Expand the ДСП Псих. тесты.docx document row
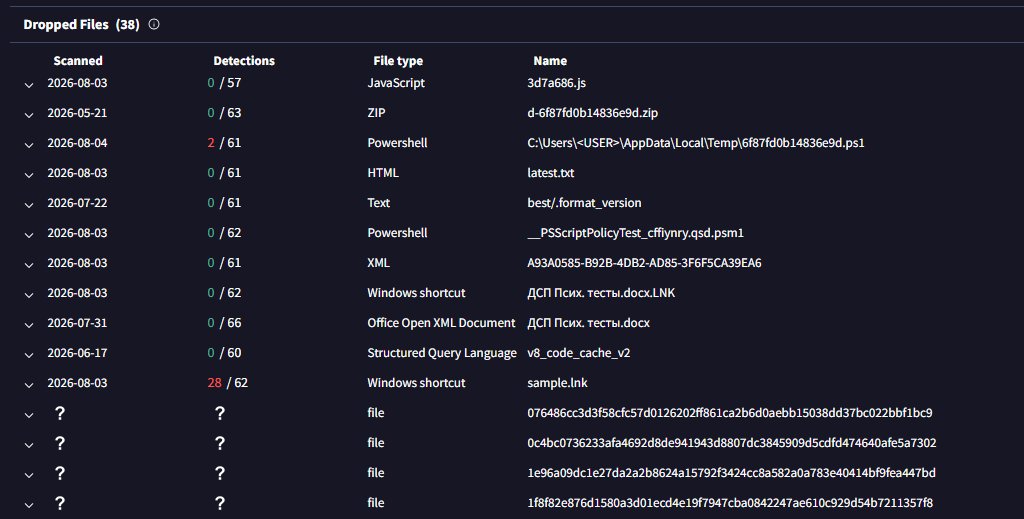 [29, 325]
